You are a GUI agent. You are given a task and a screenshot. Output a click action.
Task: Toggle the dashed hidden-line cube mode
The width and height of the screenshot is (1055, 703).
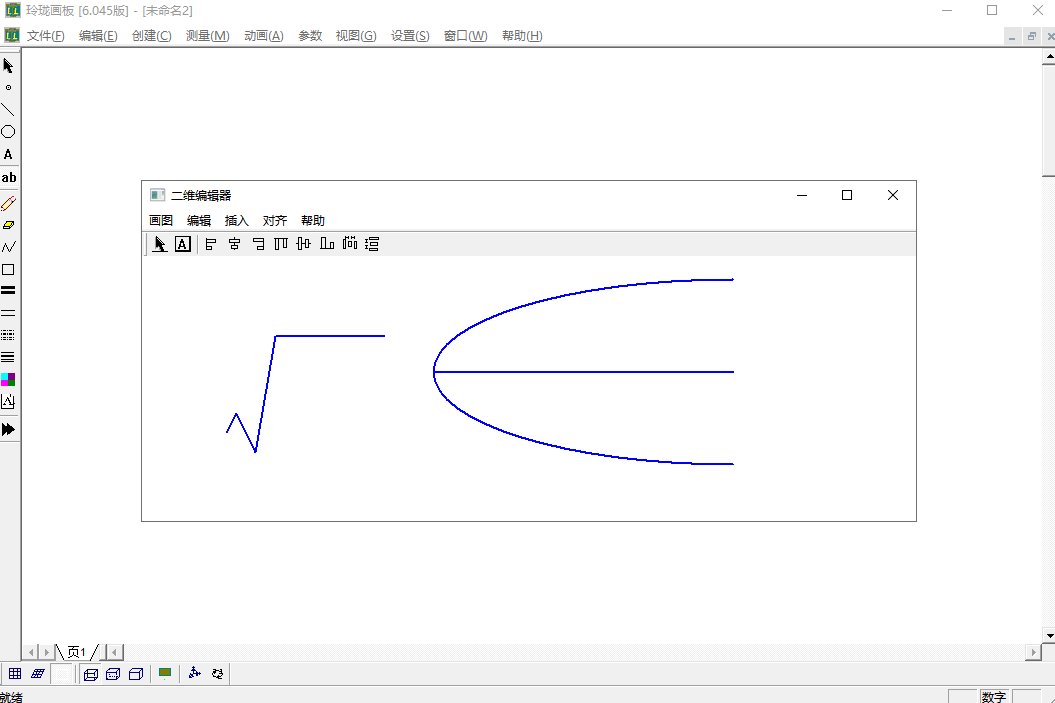click(x=113, y=674)
